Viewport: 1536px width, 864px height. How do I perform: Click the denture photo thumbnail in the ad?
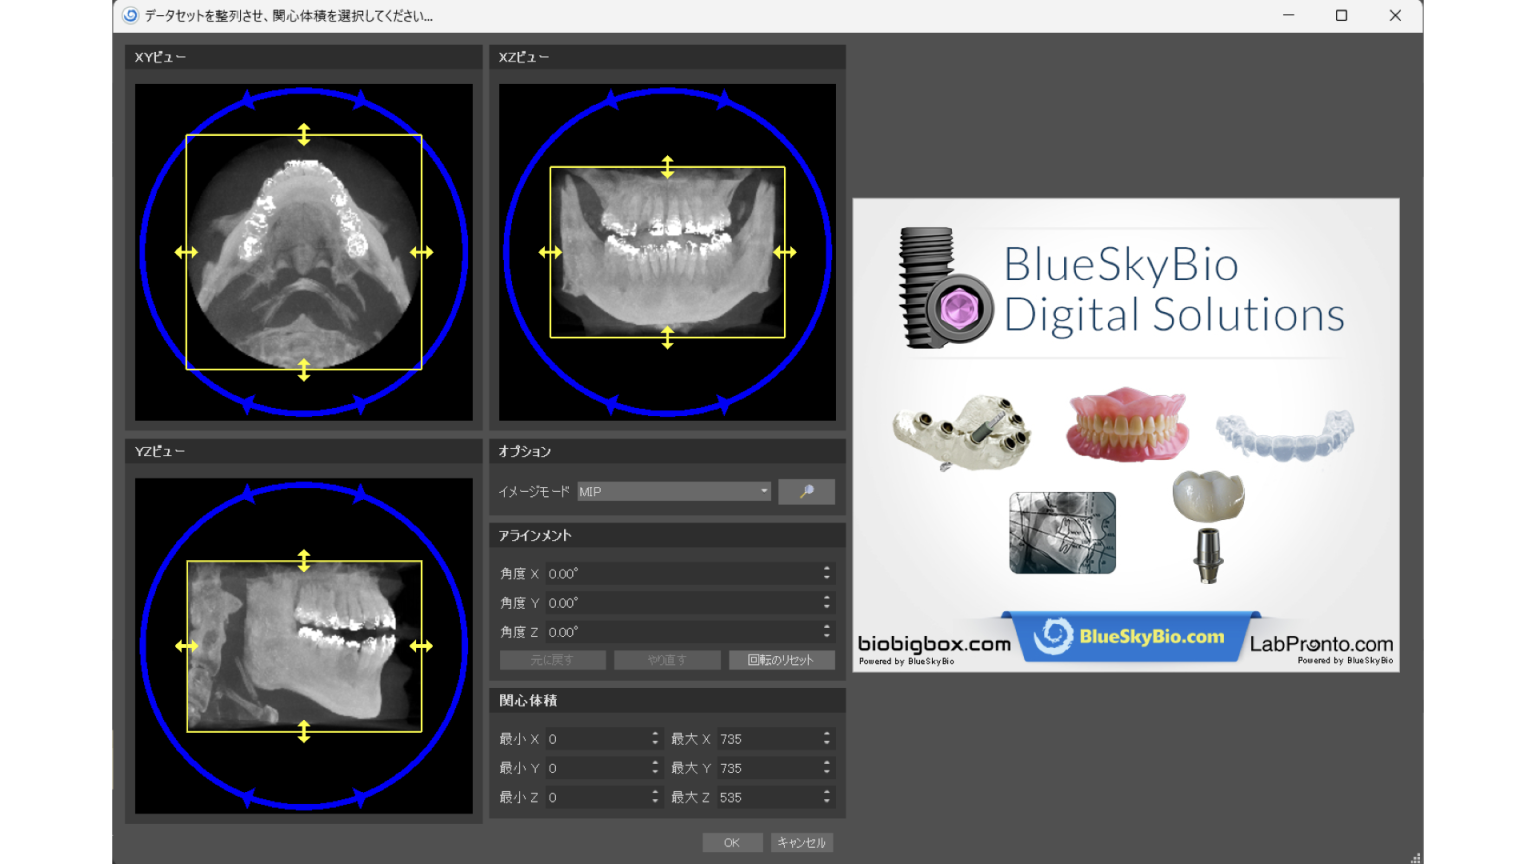coord(1126,425)
